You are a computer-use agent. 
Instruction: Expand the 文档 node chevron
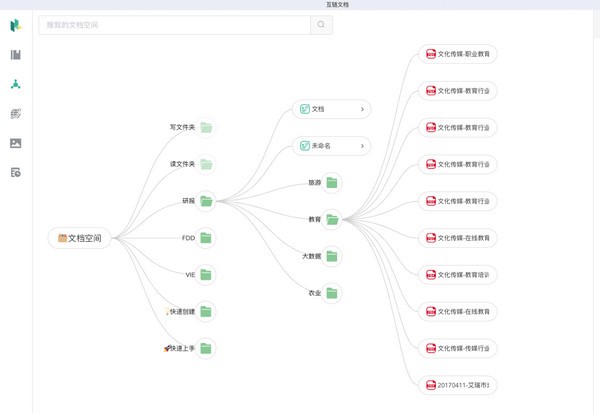(x=362, y=109)
